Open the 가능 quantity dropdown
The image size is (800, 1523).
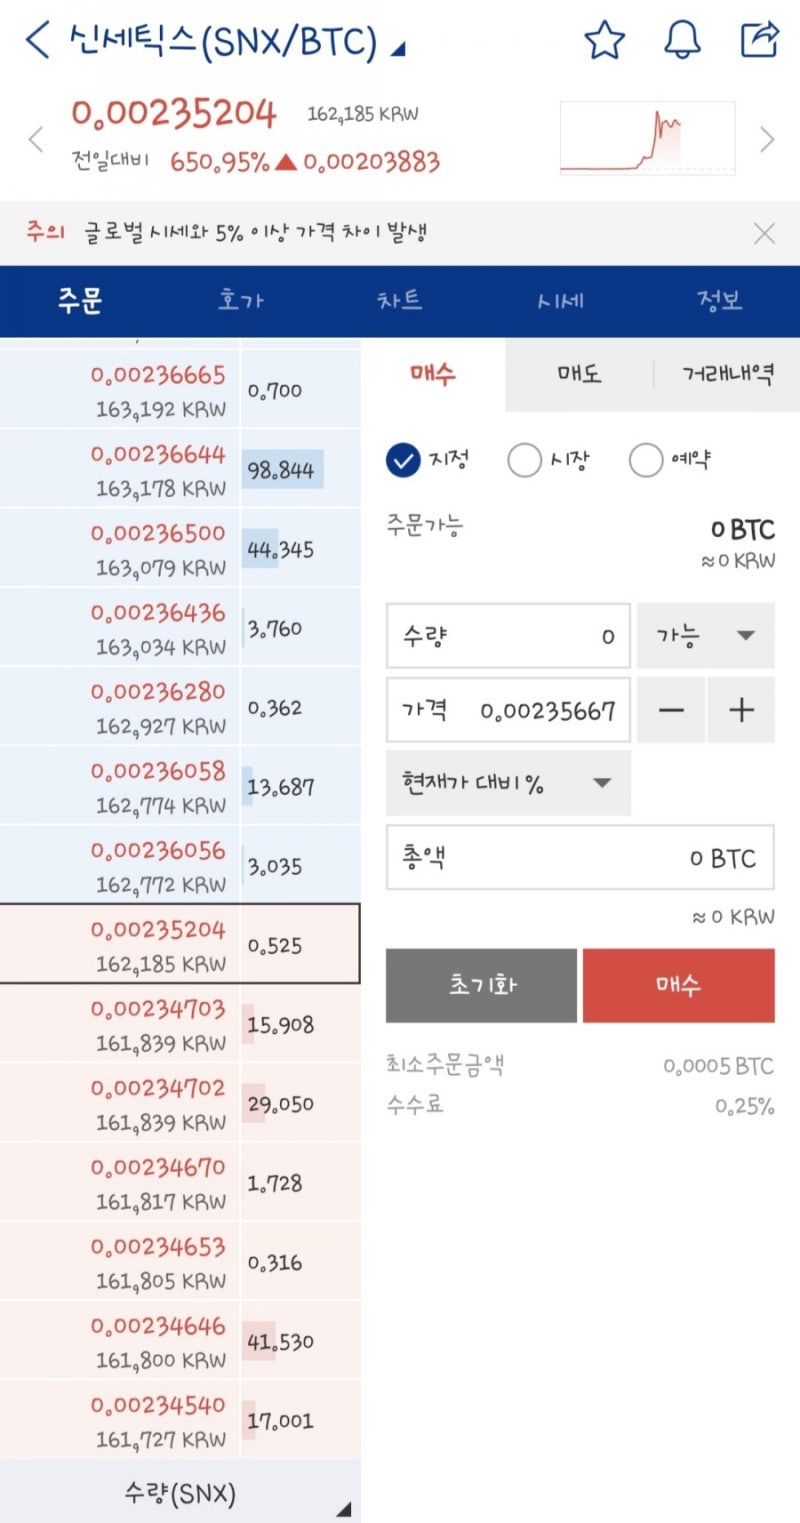pyautogui.click(x=705, y=635)
